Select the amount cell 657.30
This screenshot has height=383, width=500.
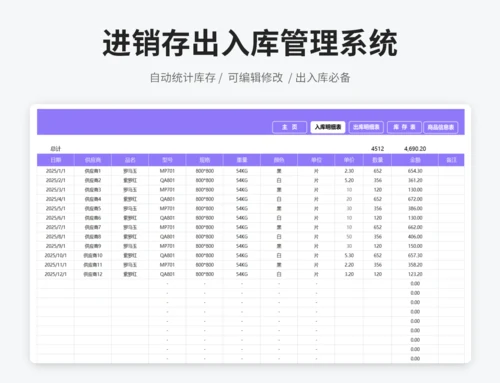click(x=415, y=255)
